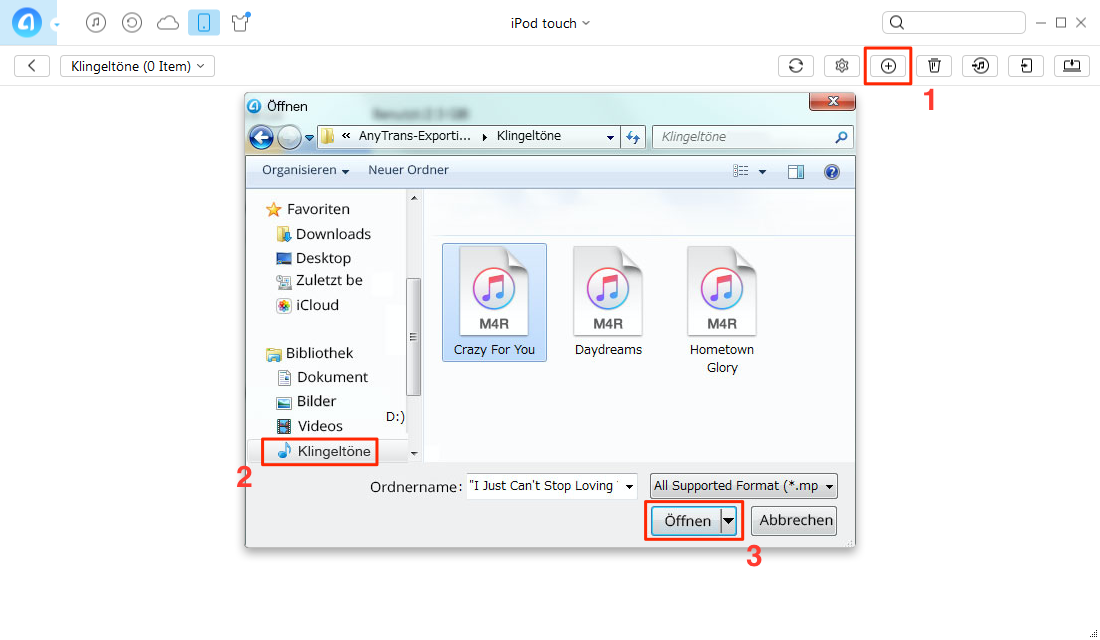This screenshot has width=1100, height=640.
Task: Select the Hometown Glory file
Action: [721, 311]
